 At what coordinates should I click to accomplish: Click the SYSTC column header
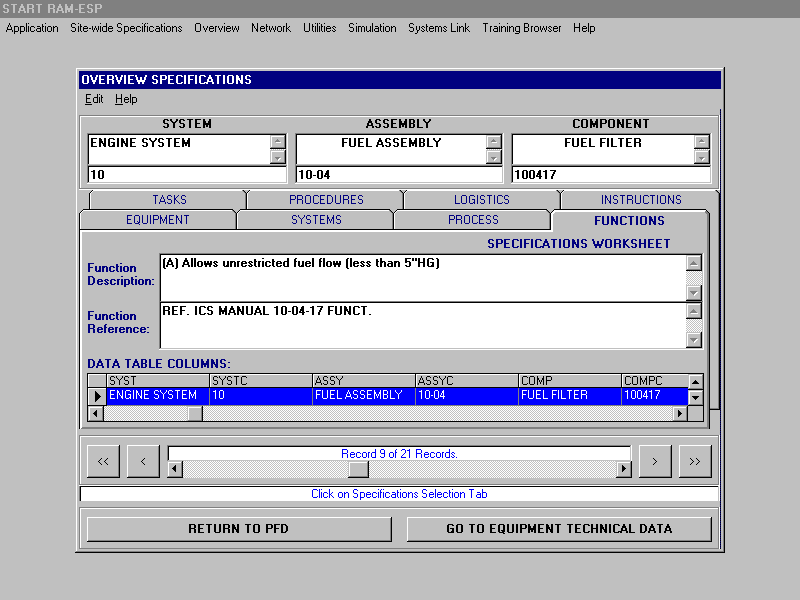(x=261, y=381)
